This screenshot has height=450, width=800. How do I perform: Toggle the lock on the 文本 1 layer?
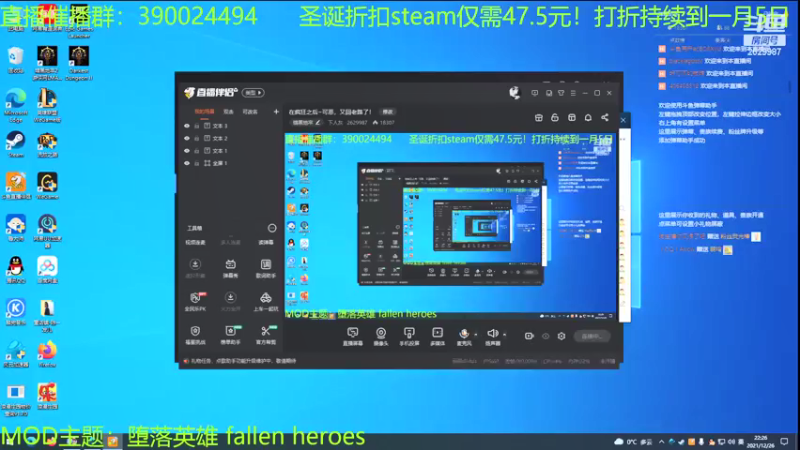click(x=196, y=151)
